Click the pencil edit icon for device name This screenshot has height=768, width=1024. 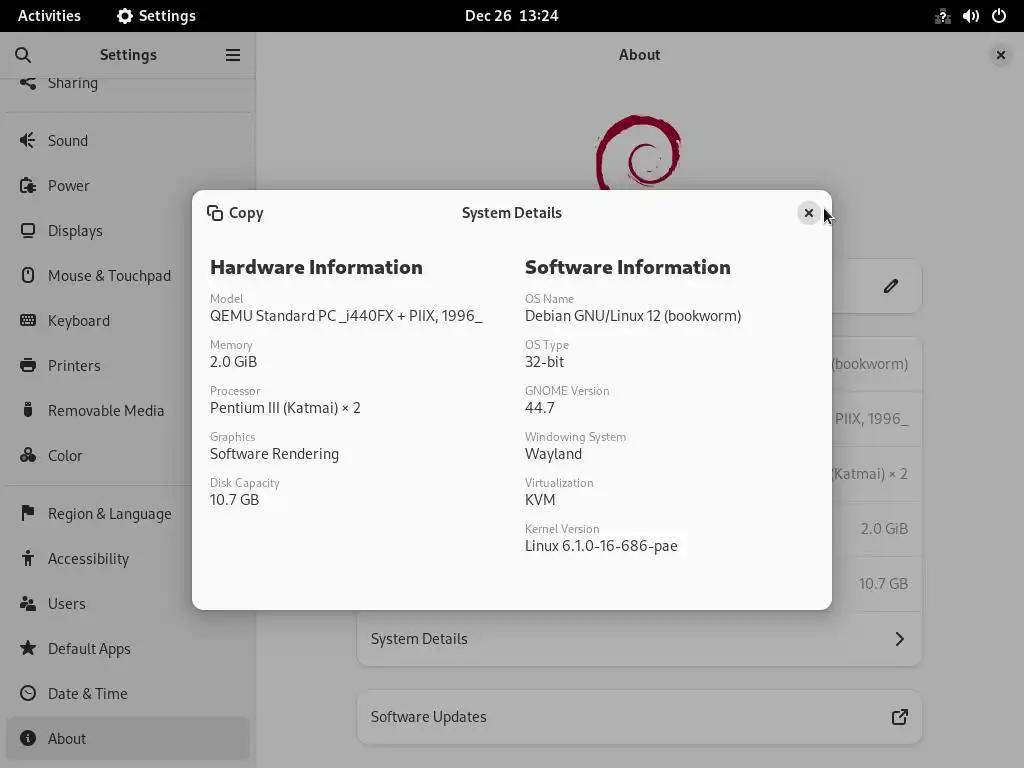(x=891, y=286)
